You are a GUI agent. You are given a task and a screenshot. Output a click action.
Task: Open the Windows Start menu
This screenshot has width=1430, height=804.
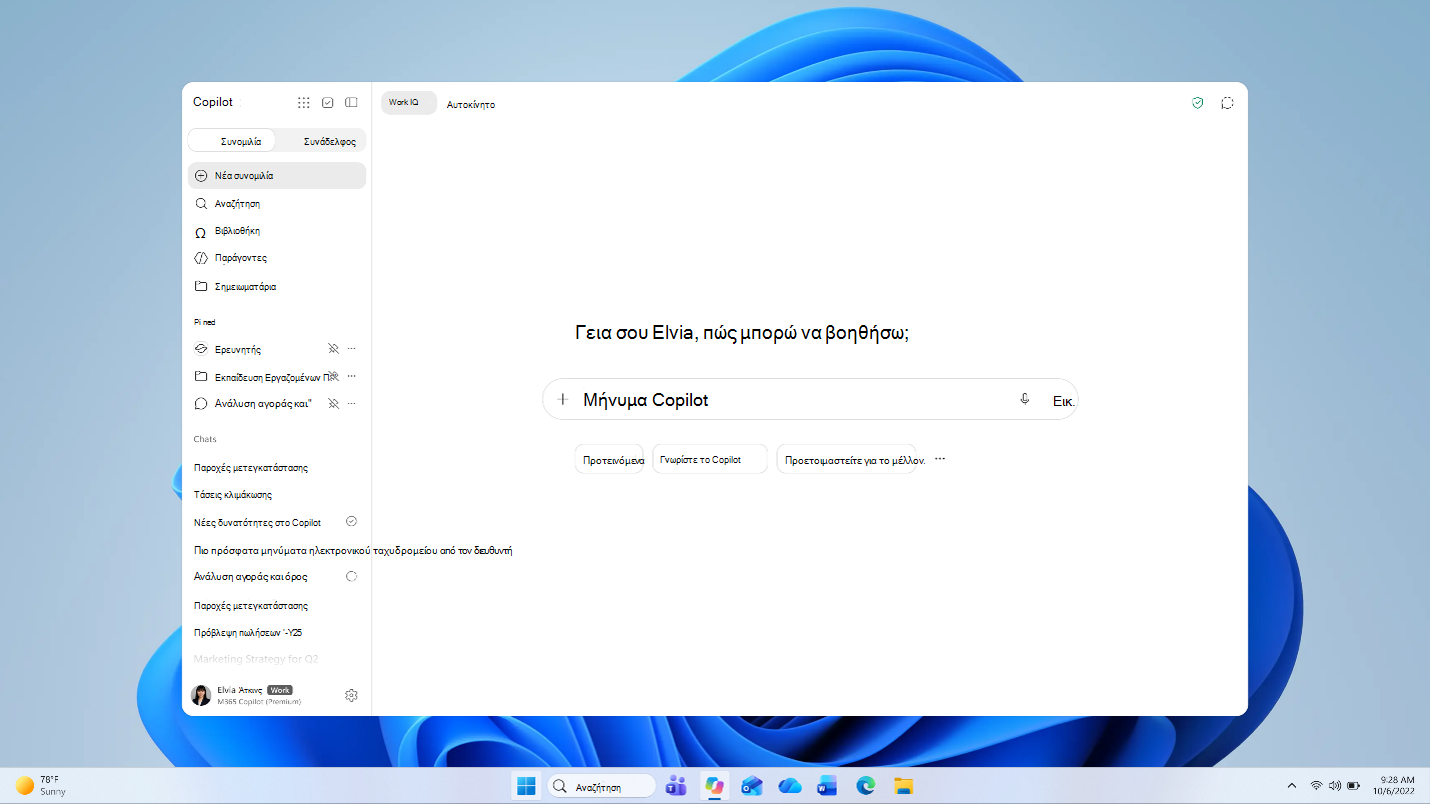(x=526, y=786)
